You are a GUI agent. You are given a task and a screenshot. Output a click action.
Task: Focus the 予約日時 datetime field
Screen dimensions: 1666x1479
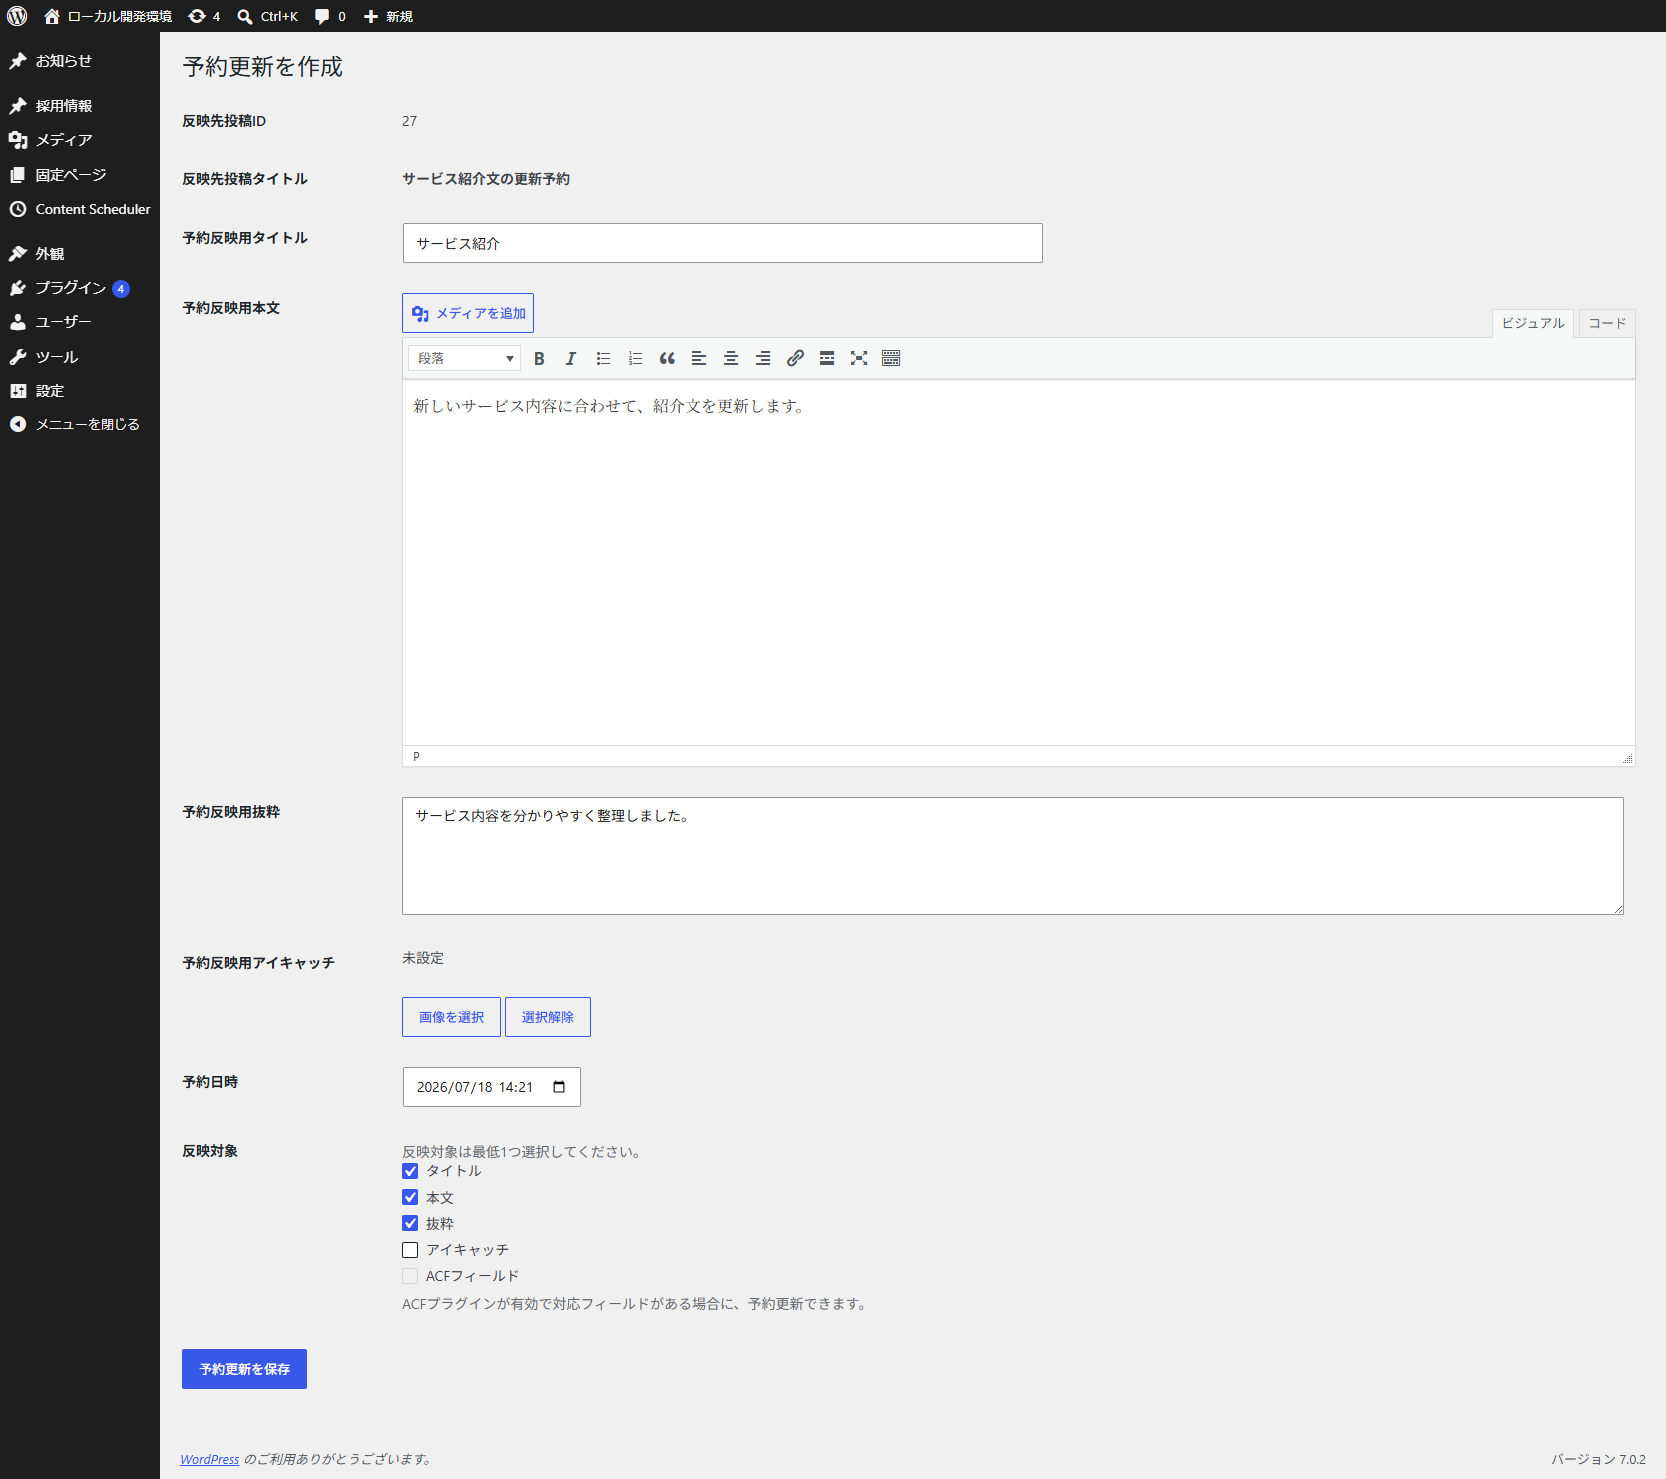[x=491, y=1087]
